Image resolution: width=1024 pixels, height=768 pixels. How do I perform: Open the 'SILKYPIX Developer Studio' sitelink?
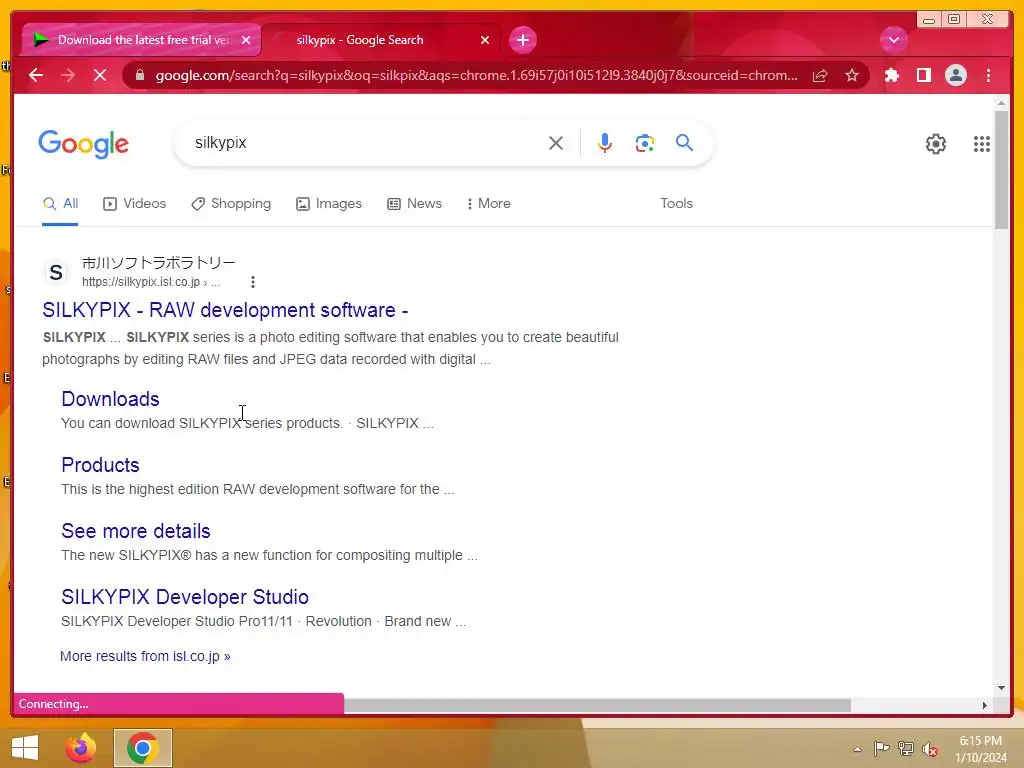tap(185, 597)
